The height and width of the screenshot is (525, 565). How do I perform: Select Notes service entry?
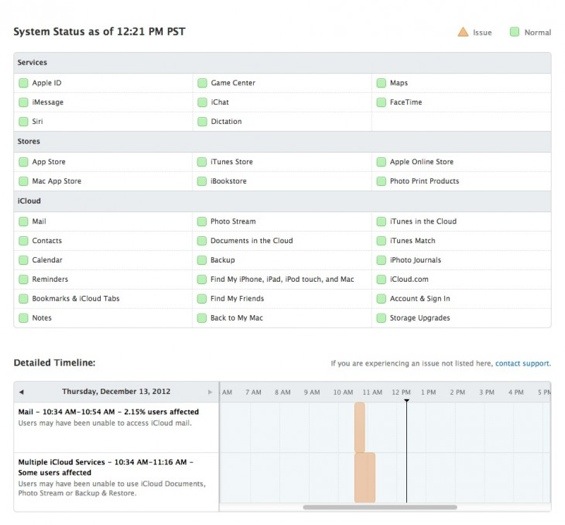(x=42, y=318)
